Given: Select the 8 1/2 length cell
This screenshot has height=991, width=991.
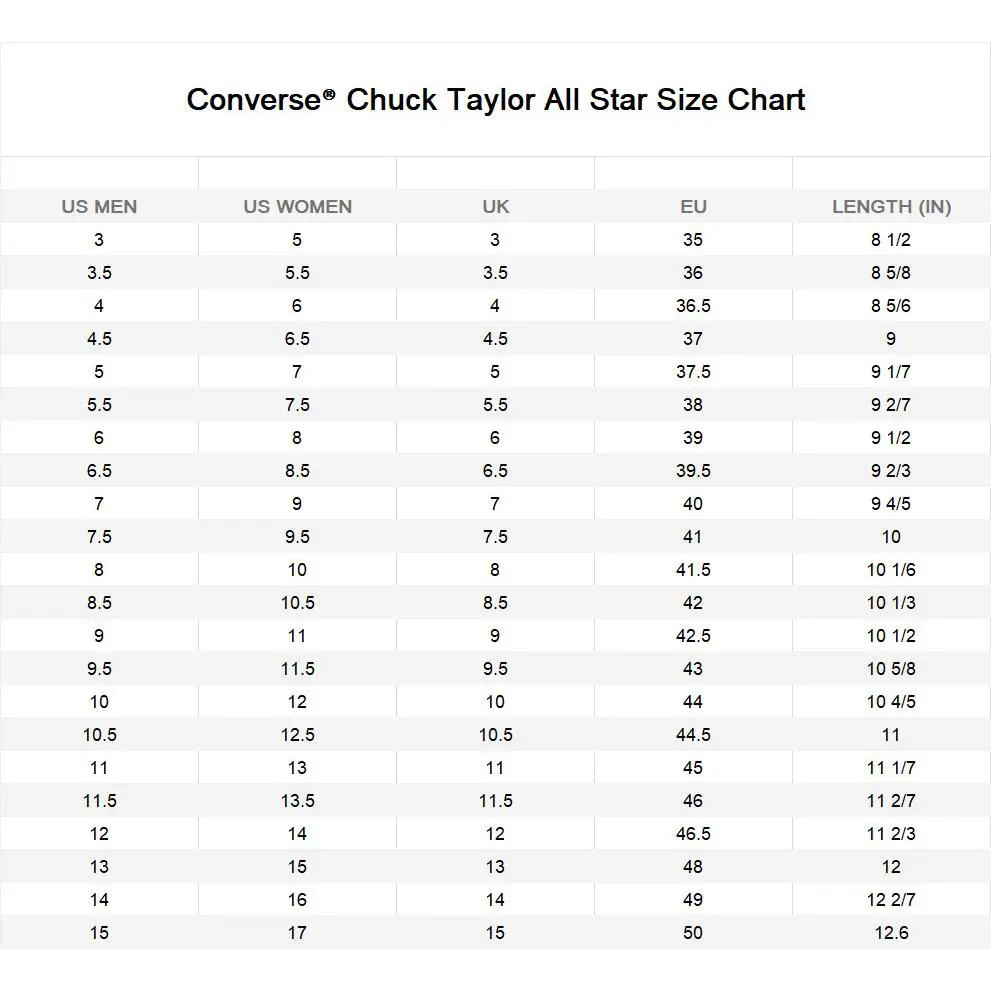Looking at the screenshot, I should pyautogui.click(x=891, y=240).
